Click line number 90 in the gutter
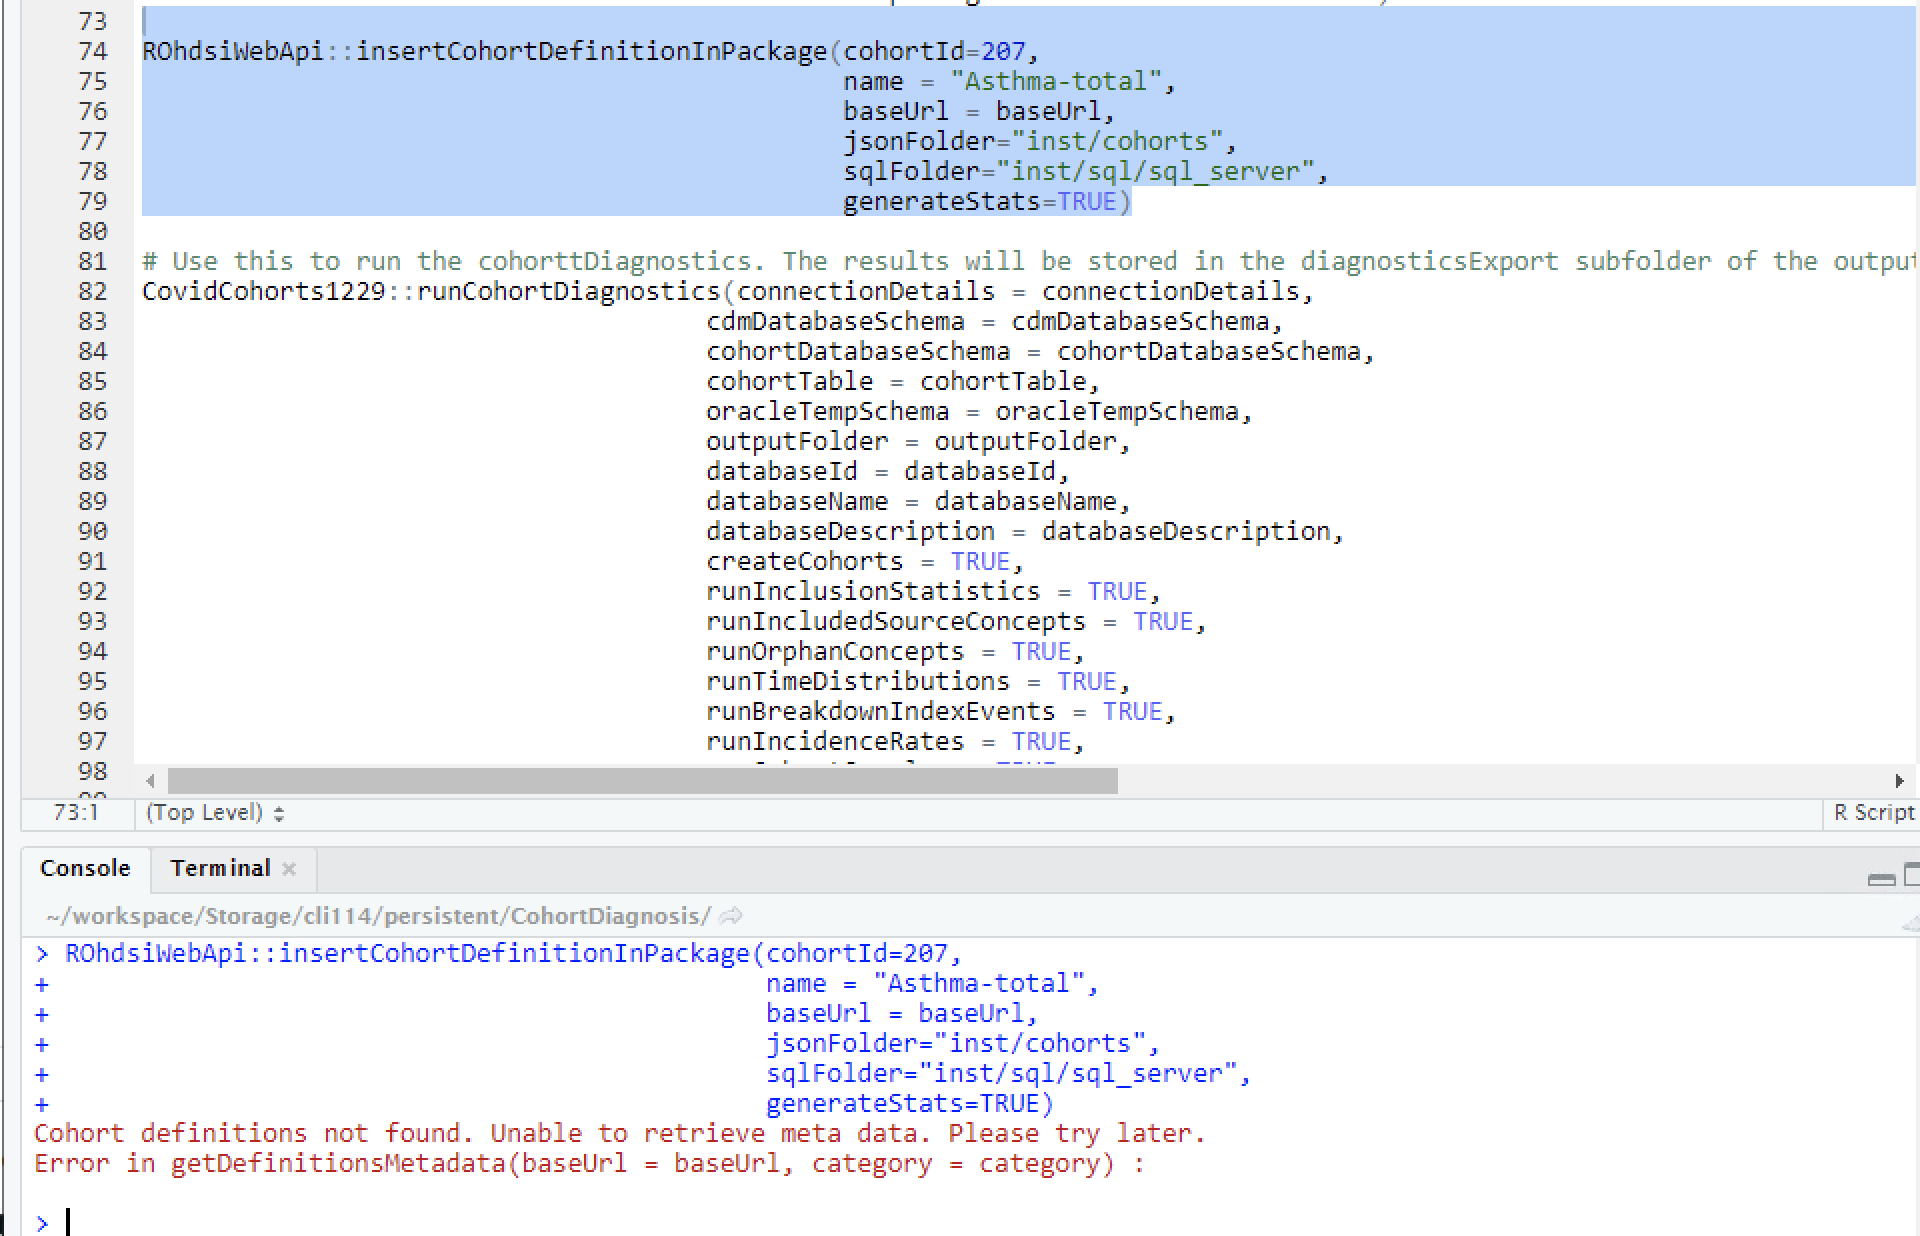 click(91, 531)
